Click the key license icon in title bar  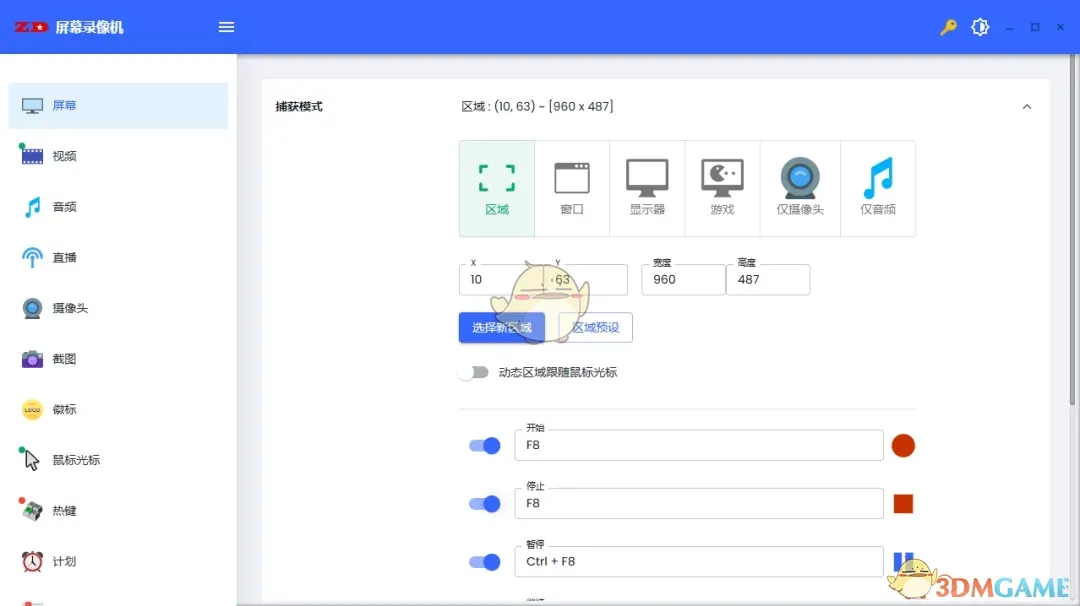click(948, 28)
